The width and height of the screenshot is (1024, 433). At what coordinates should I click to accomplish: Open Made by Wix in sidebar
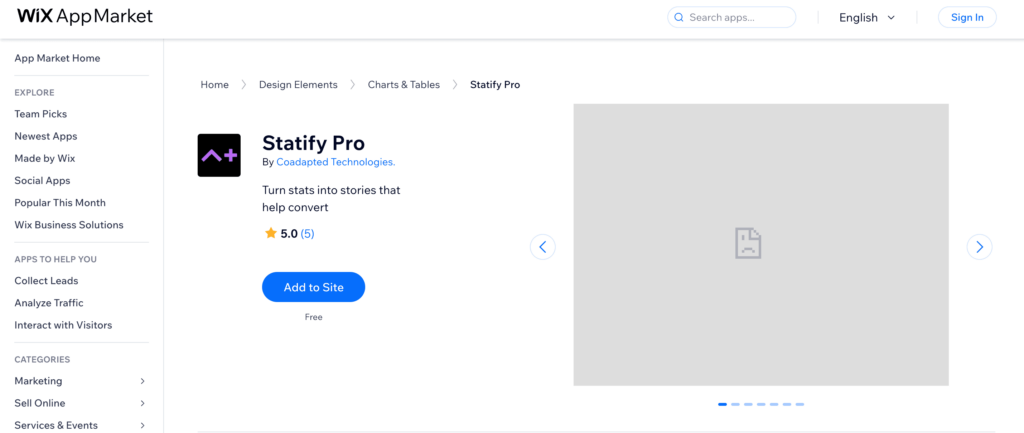point(45,158)
